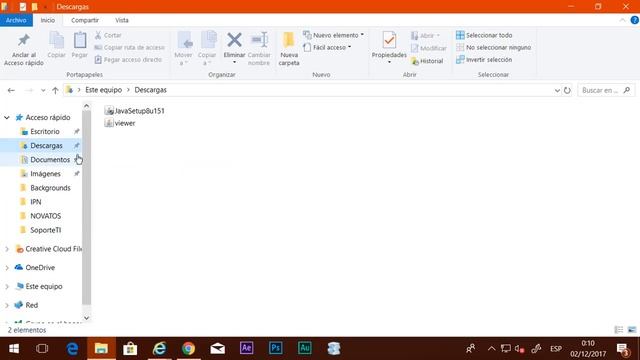Select the viewer file
The width and height of the screenshot is (640, 360).
tap(120, 123)
